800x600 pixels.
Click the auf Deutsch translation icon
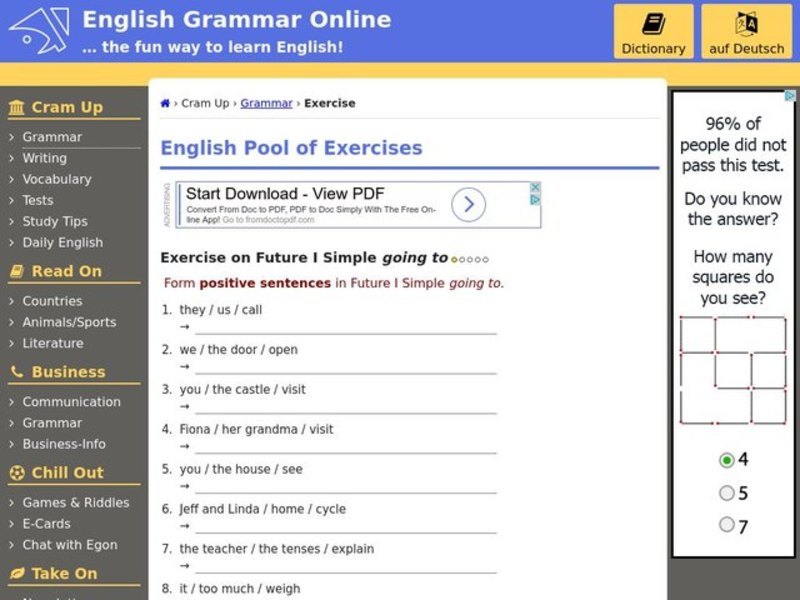click(746, 24)
